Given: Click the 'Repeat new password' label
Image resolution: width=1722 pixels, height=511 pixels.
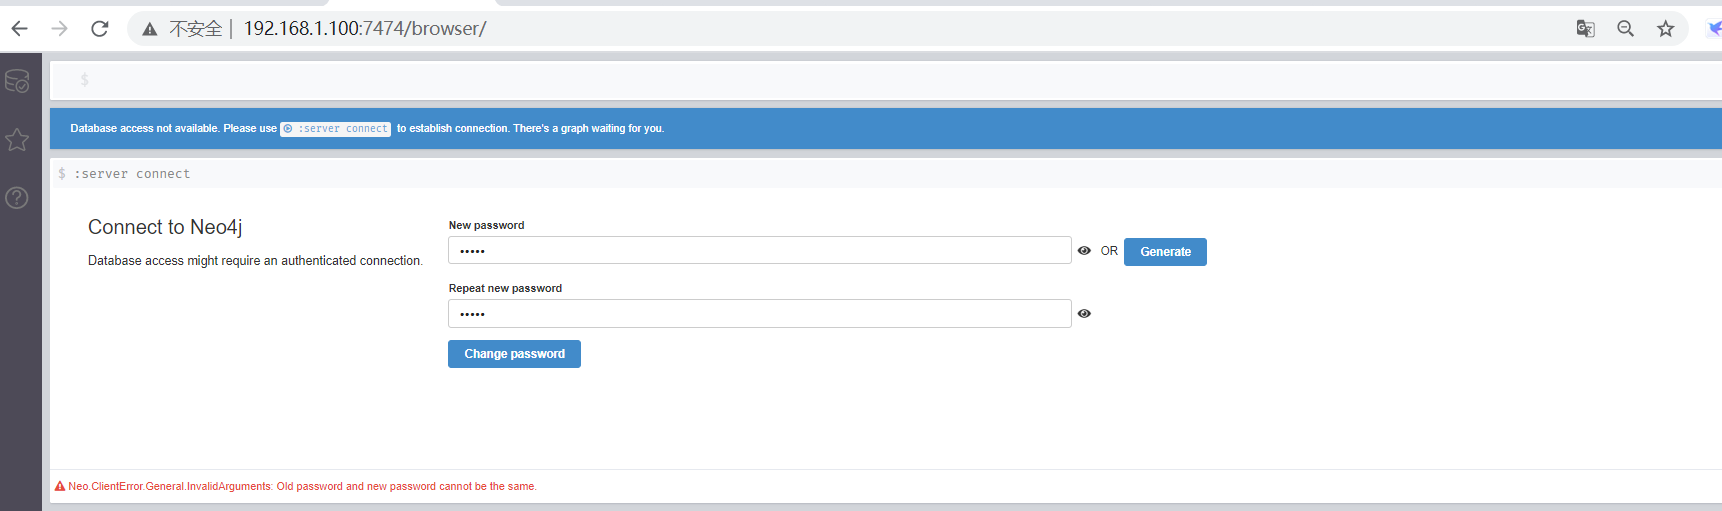Looking at the screenshot, I should (x=505, y=288).
